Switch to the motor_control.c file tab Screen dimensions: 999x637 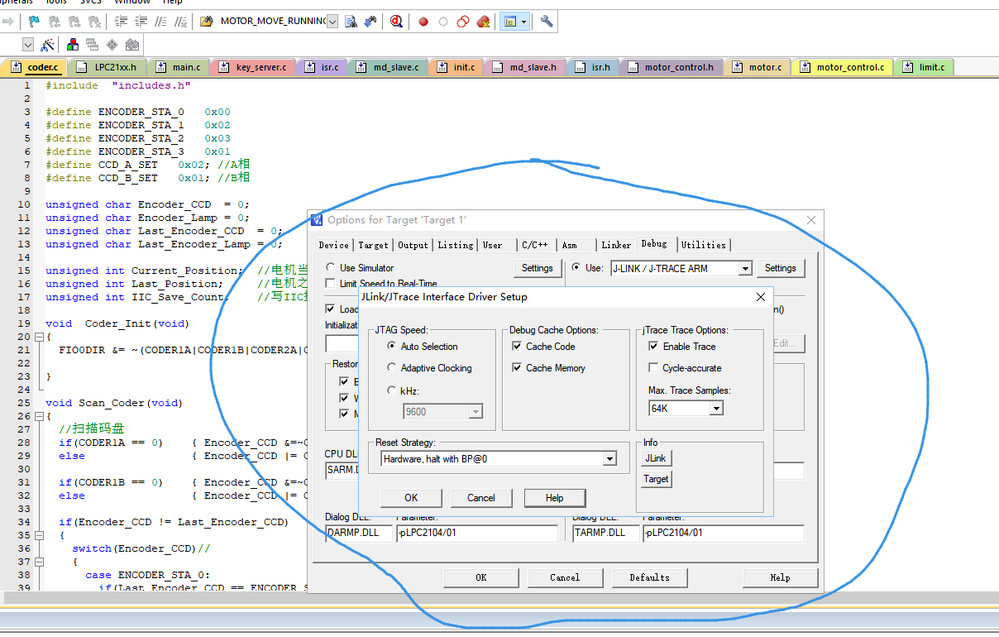(x=842, y=67)
